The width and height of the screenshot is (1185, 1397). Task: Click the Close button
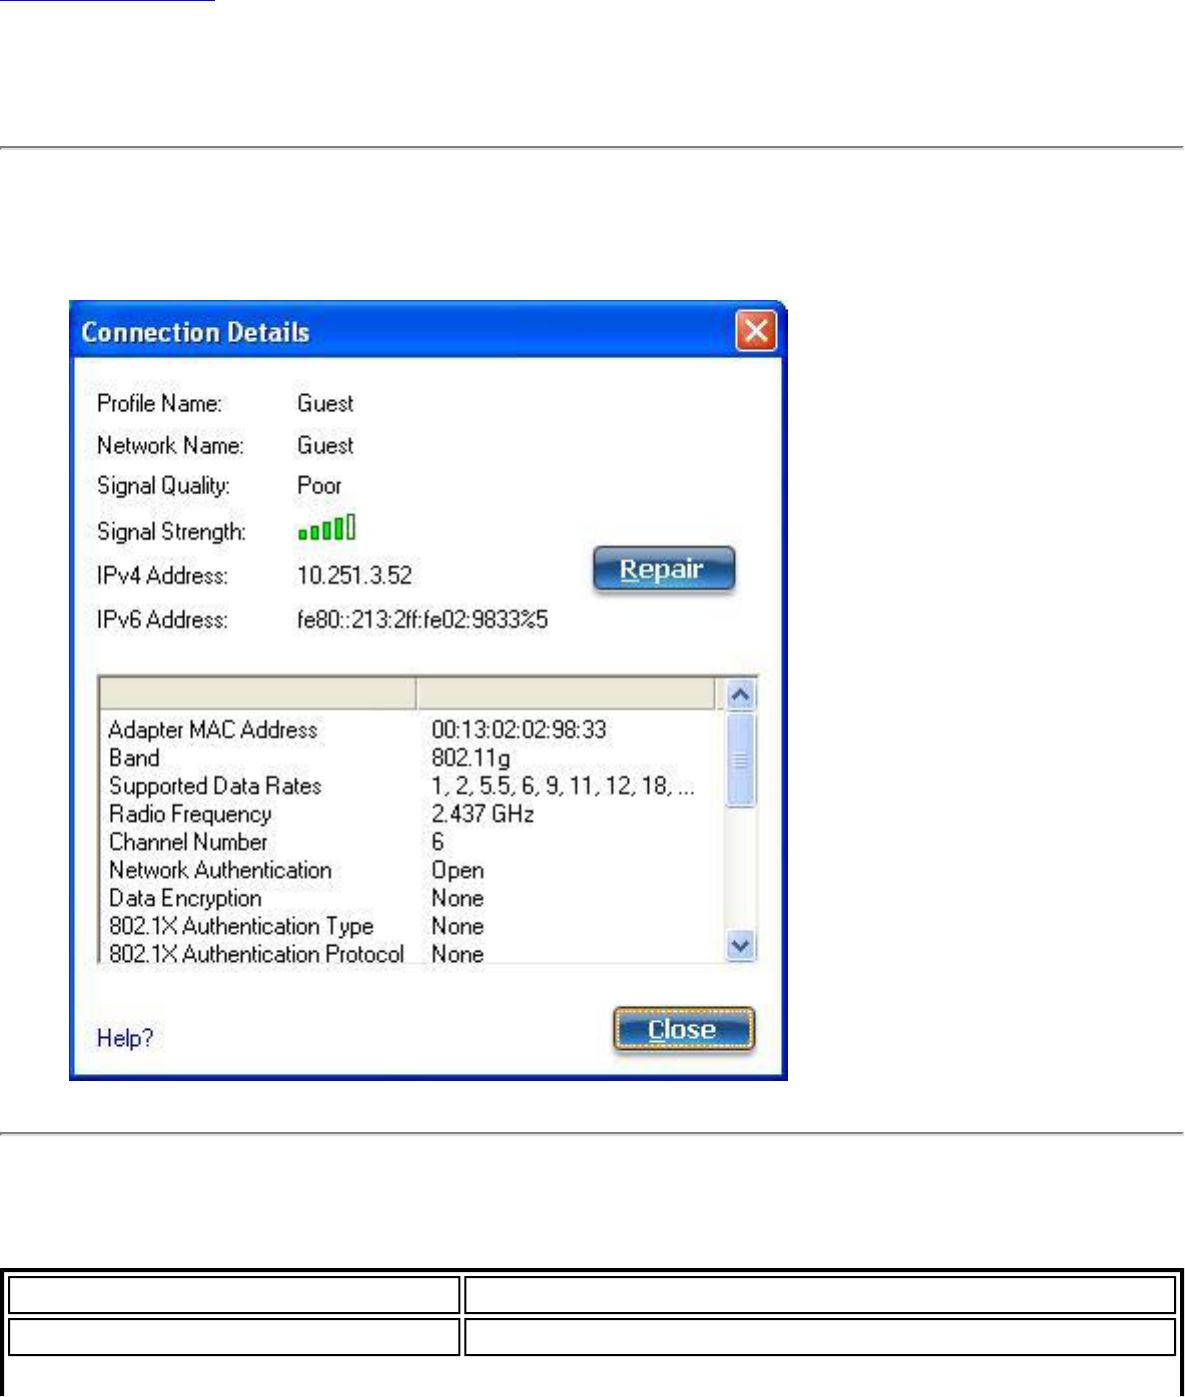(683, 1030)
